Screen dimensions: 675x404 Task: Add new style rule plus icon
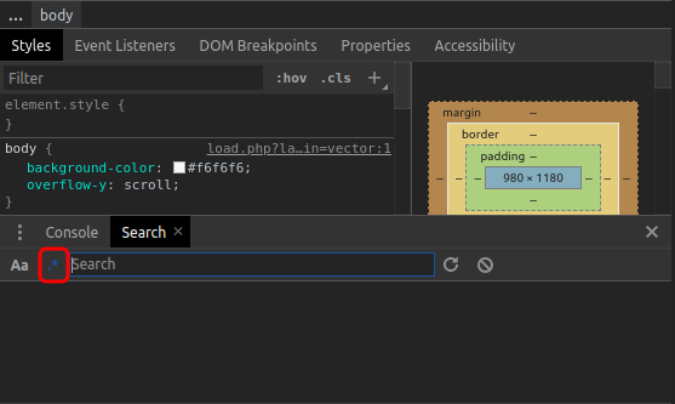pyautogui.click(x=375, y=78)
